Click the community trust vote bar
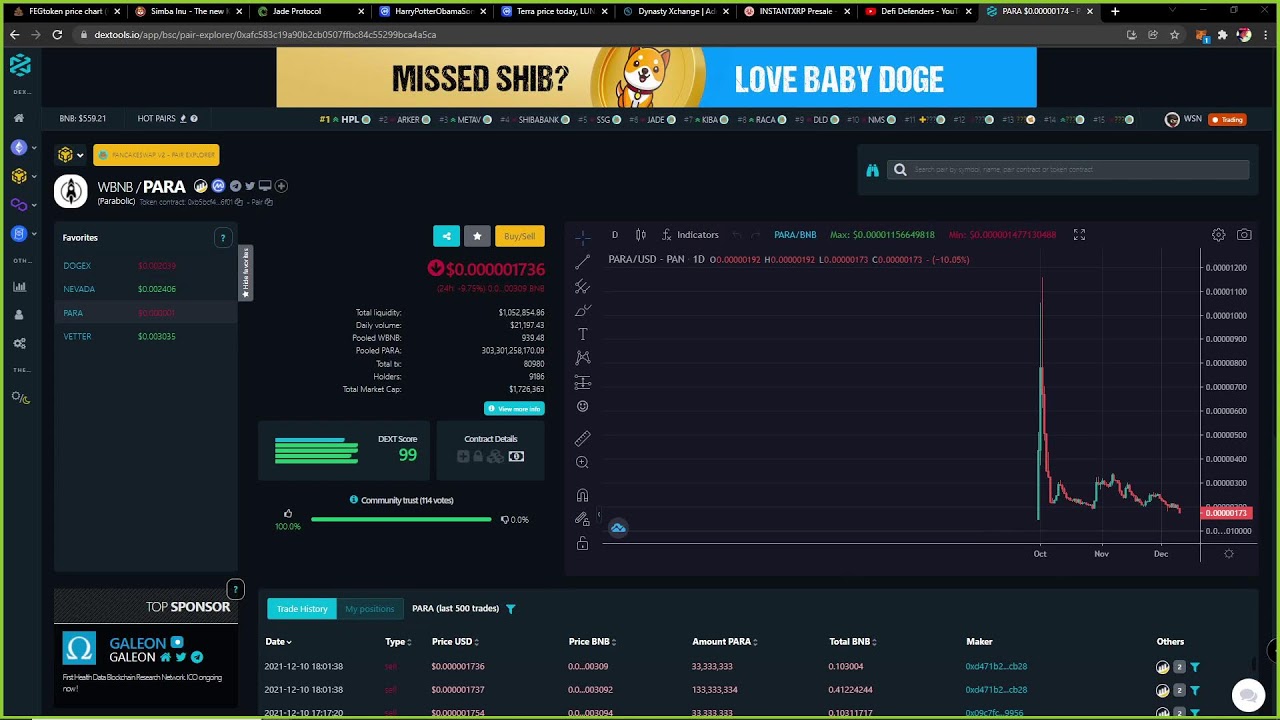This screenshot has height=720, width=1280. [401, 520]
